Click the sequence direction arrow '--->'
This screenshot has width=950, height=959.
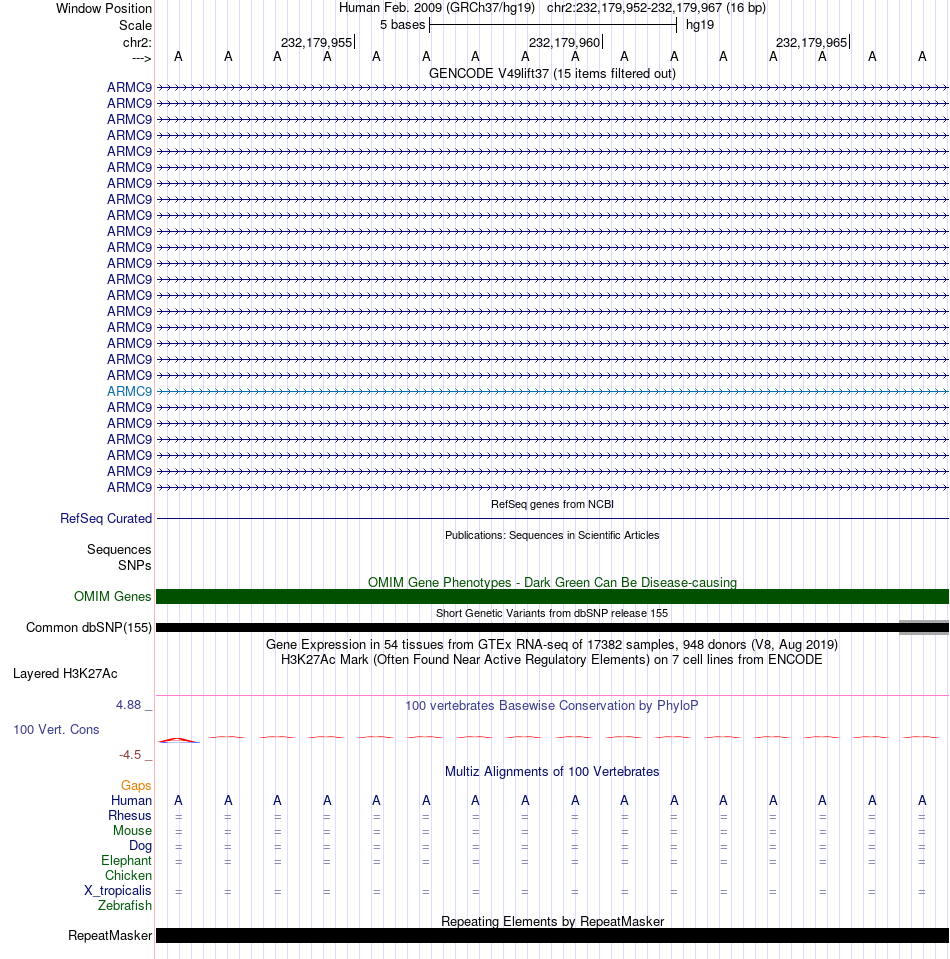point(141,58)
